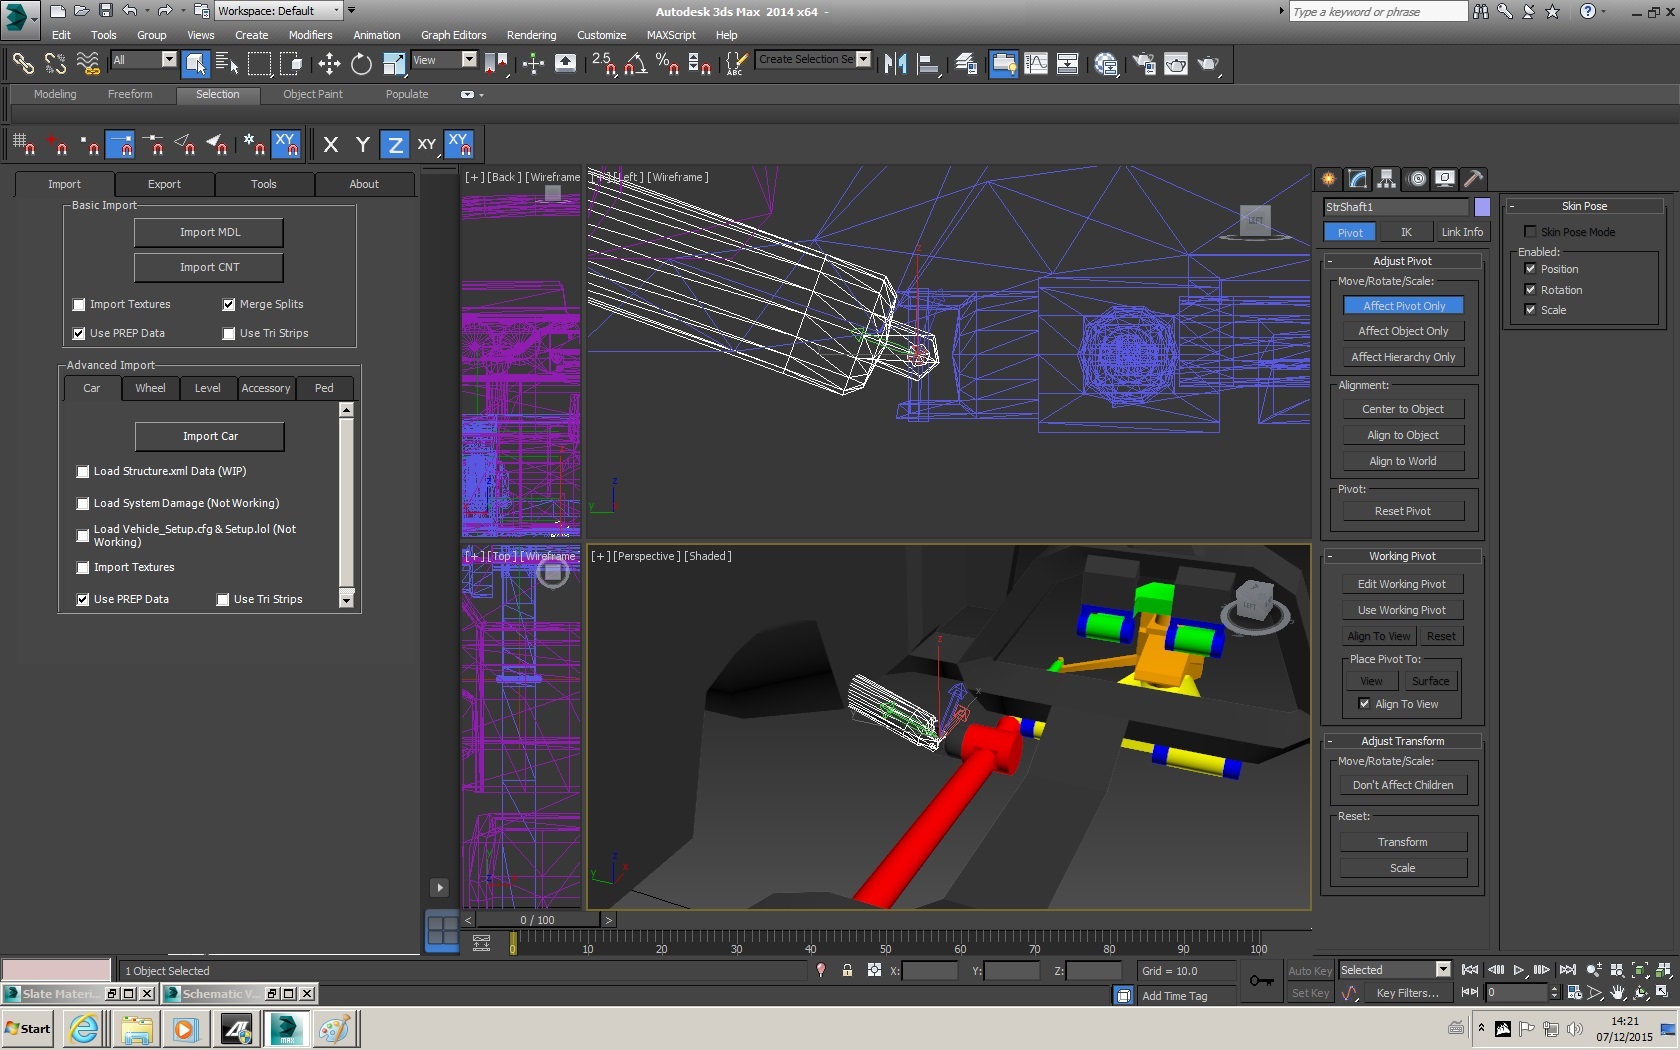Toggle the selection lock padlock icon

[x=847, y=970]
